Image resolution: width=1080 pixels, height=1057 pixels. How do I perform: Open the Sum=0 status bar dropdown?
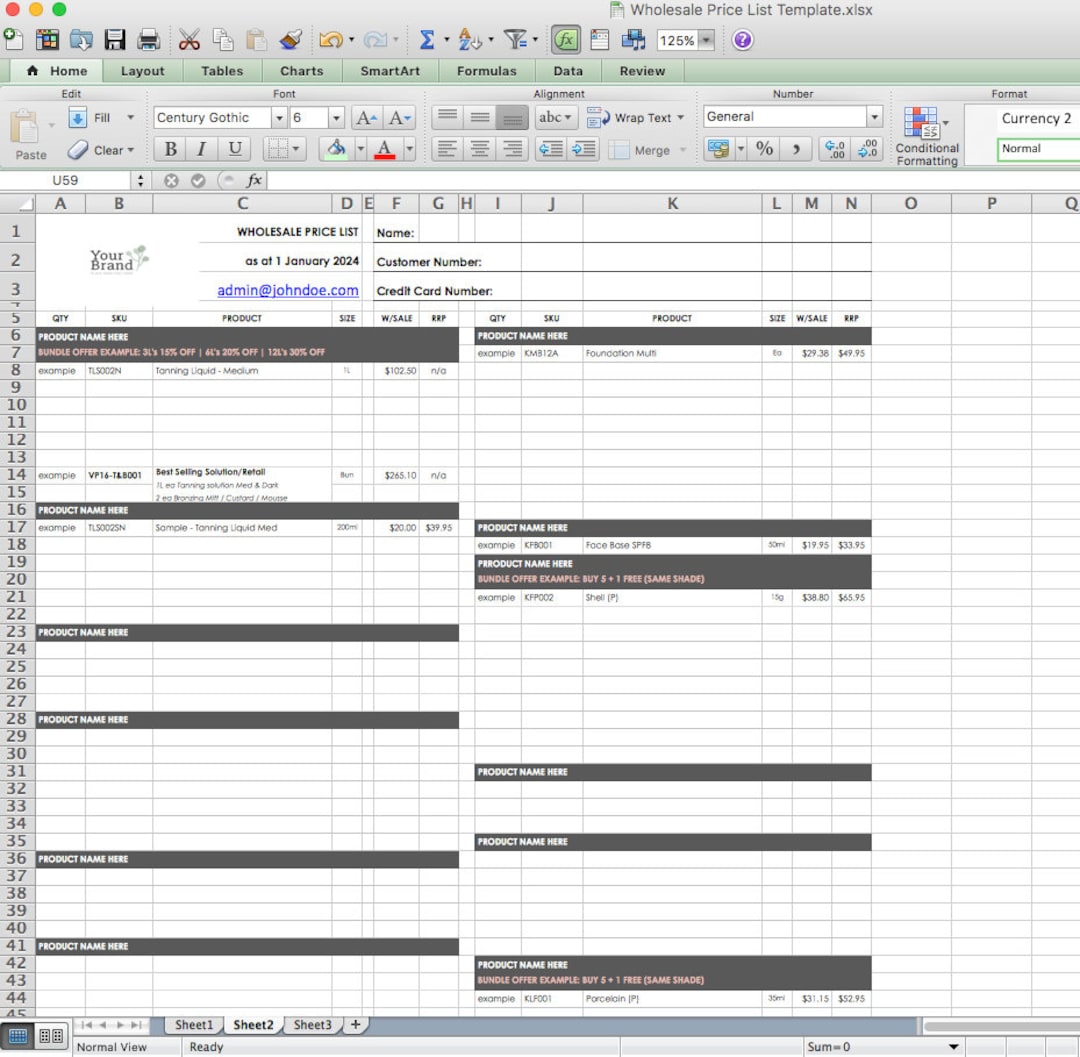pos(953,1047)
